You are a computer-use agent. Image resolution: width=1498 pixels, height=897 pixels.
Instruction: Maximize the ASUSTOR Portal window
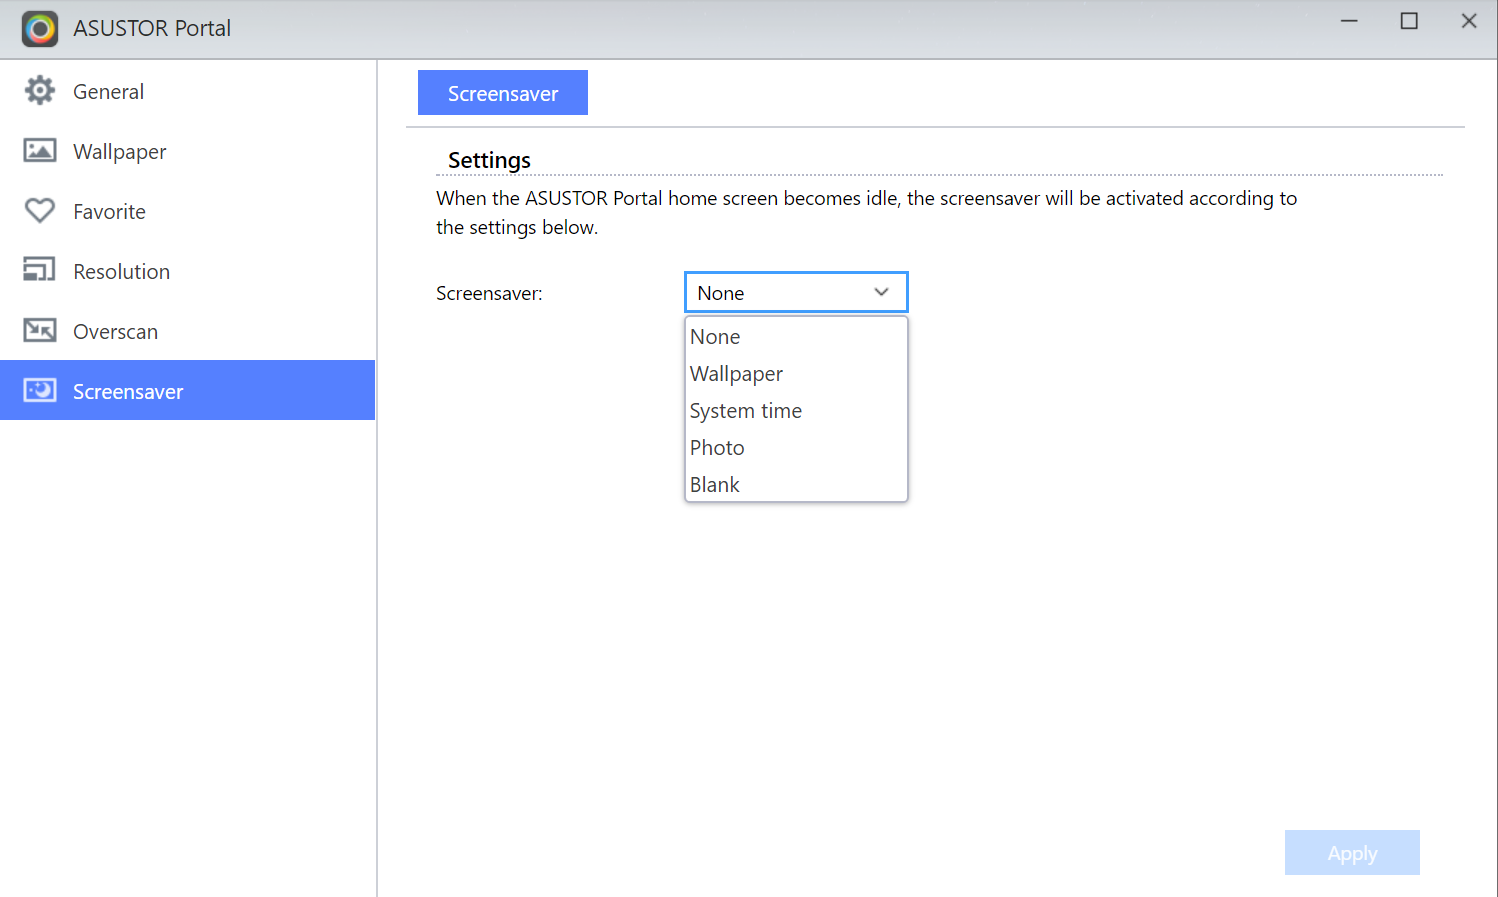point(1409,21)
